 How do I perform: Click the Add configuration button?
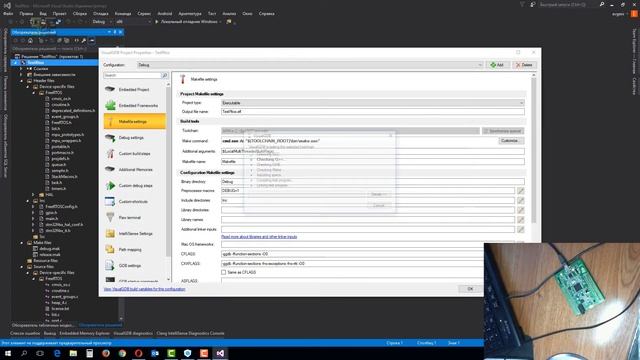[x=498, y=65]
